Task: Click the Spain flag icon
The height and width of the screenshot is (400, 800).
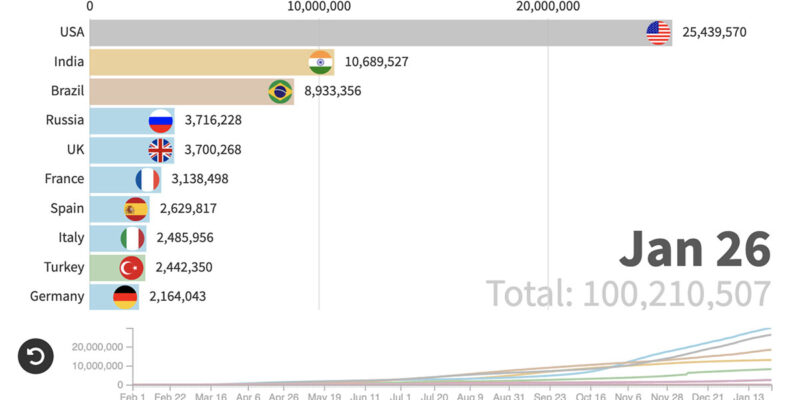Action: pyautogui.click(x=136, y=209)
